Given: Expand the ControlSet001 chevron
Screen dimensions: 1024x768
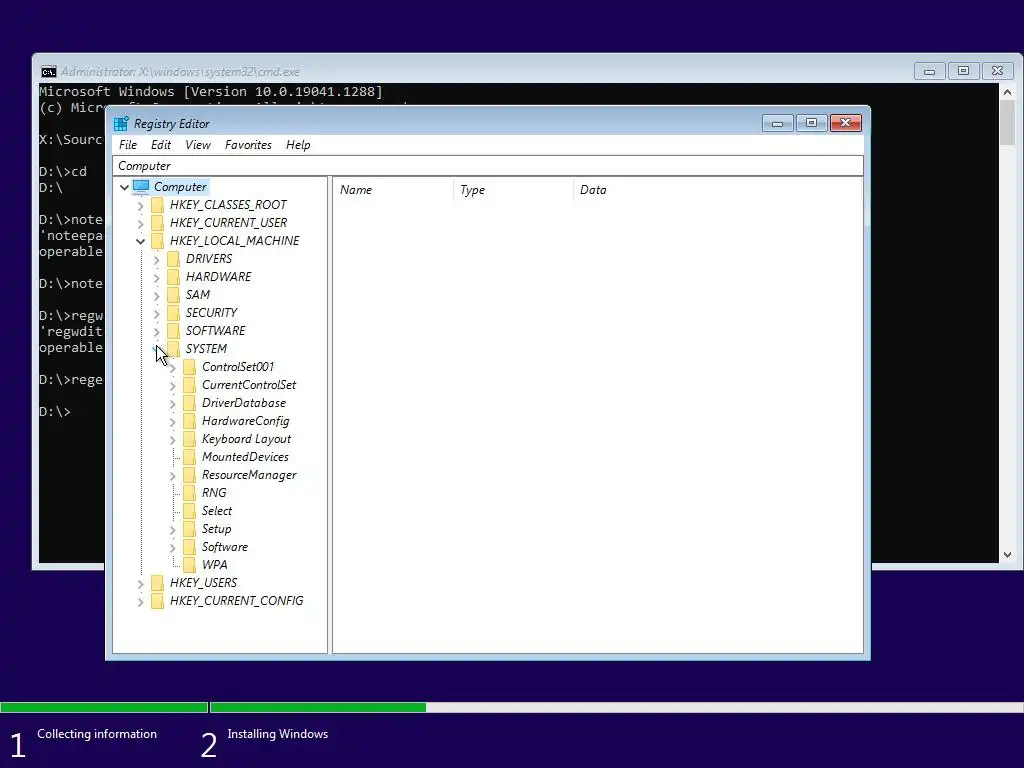Looking at the screenshot, I should click(172, 368).
